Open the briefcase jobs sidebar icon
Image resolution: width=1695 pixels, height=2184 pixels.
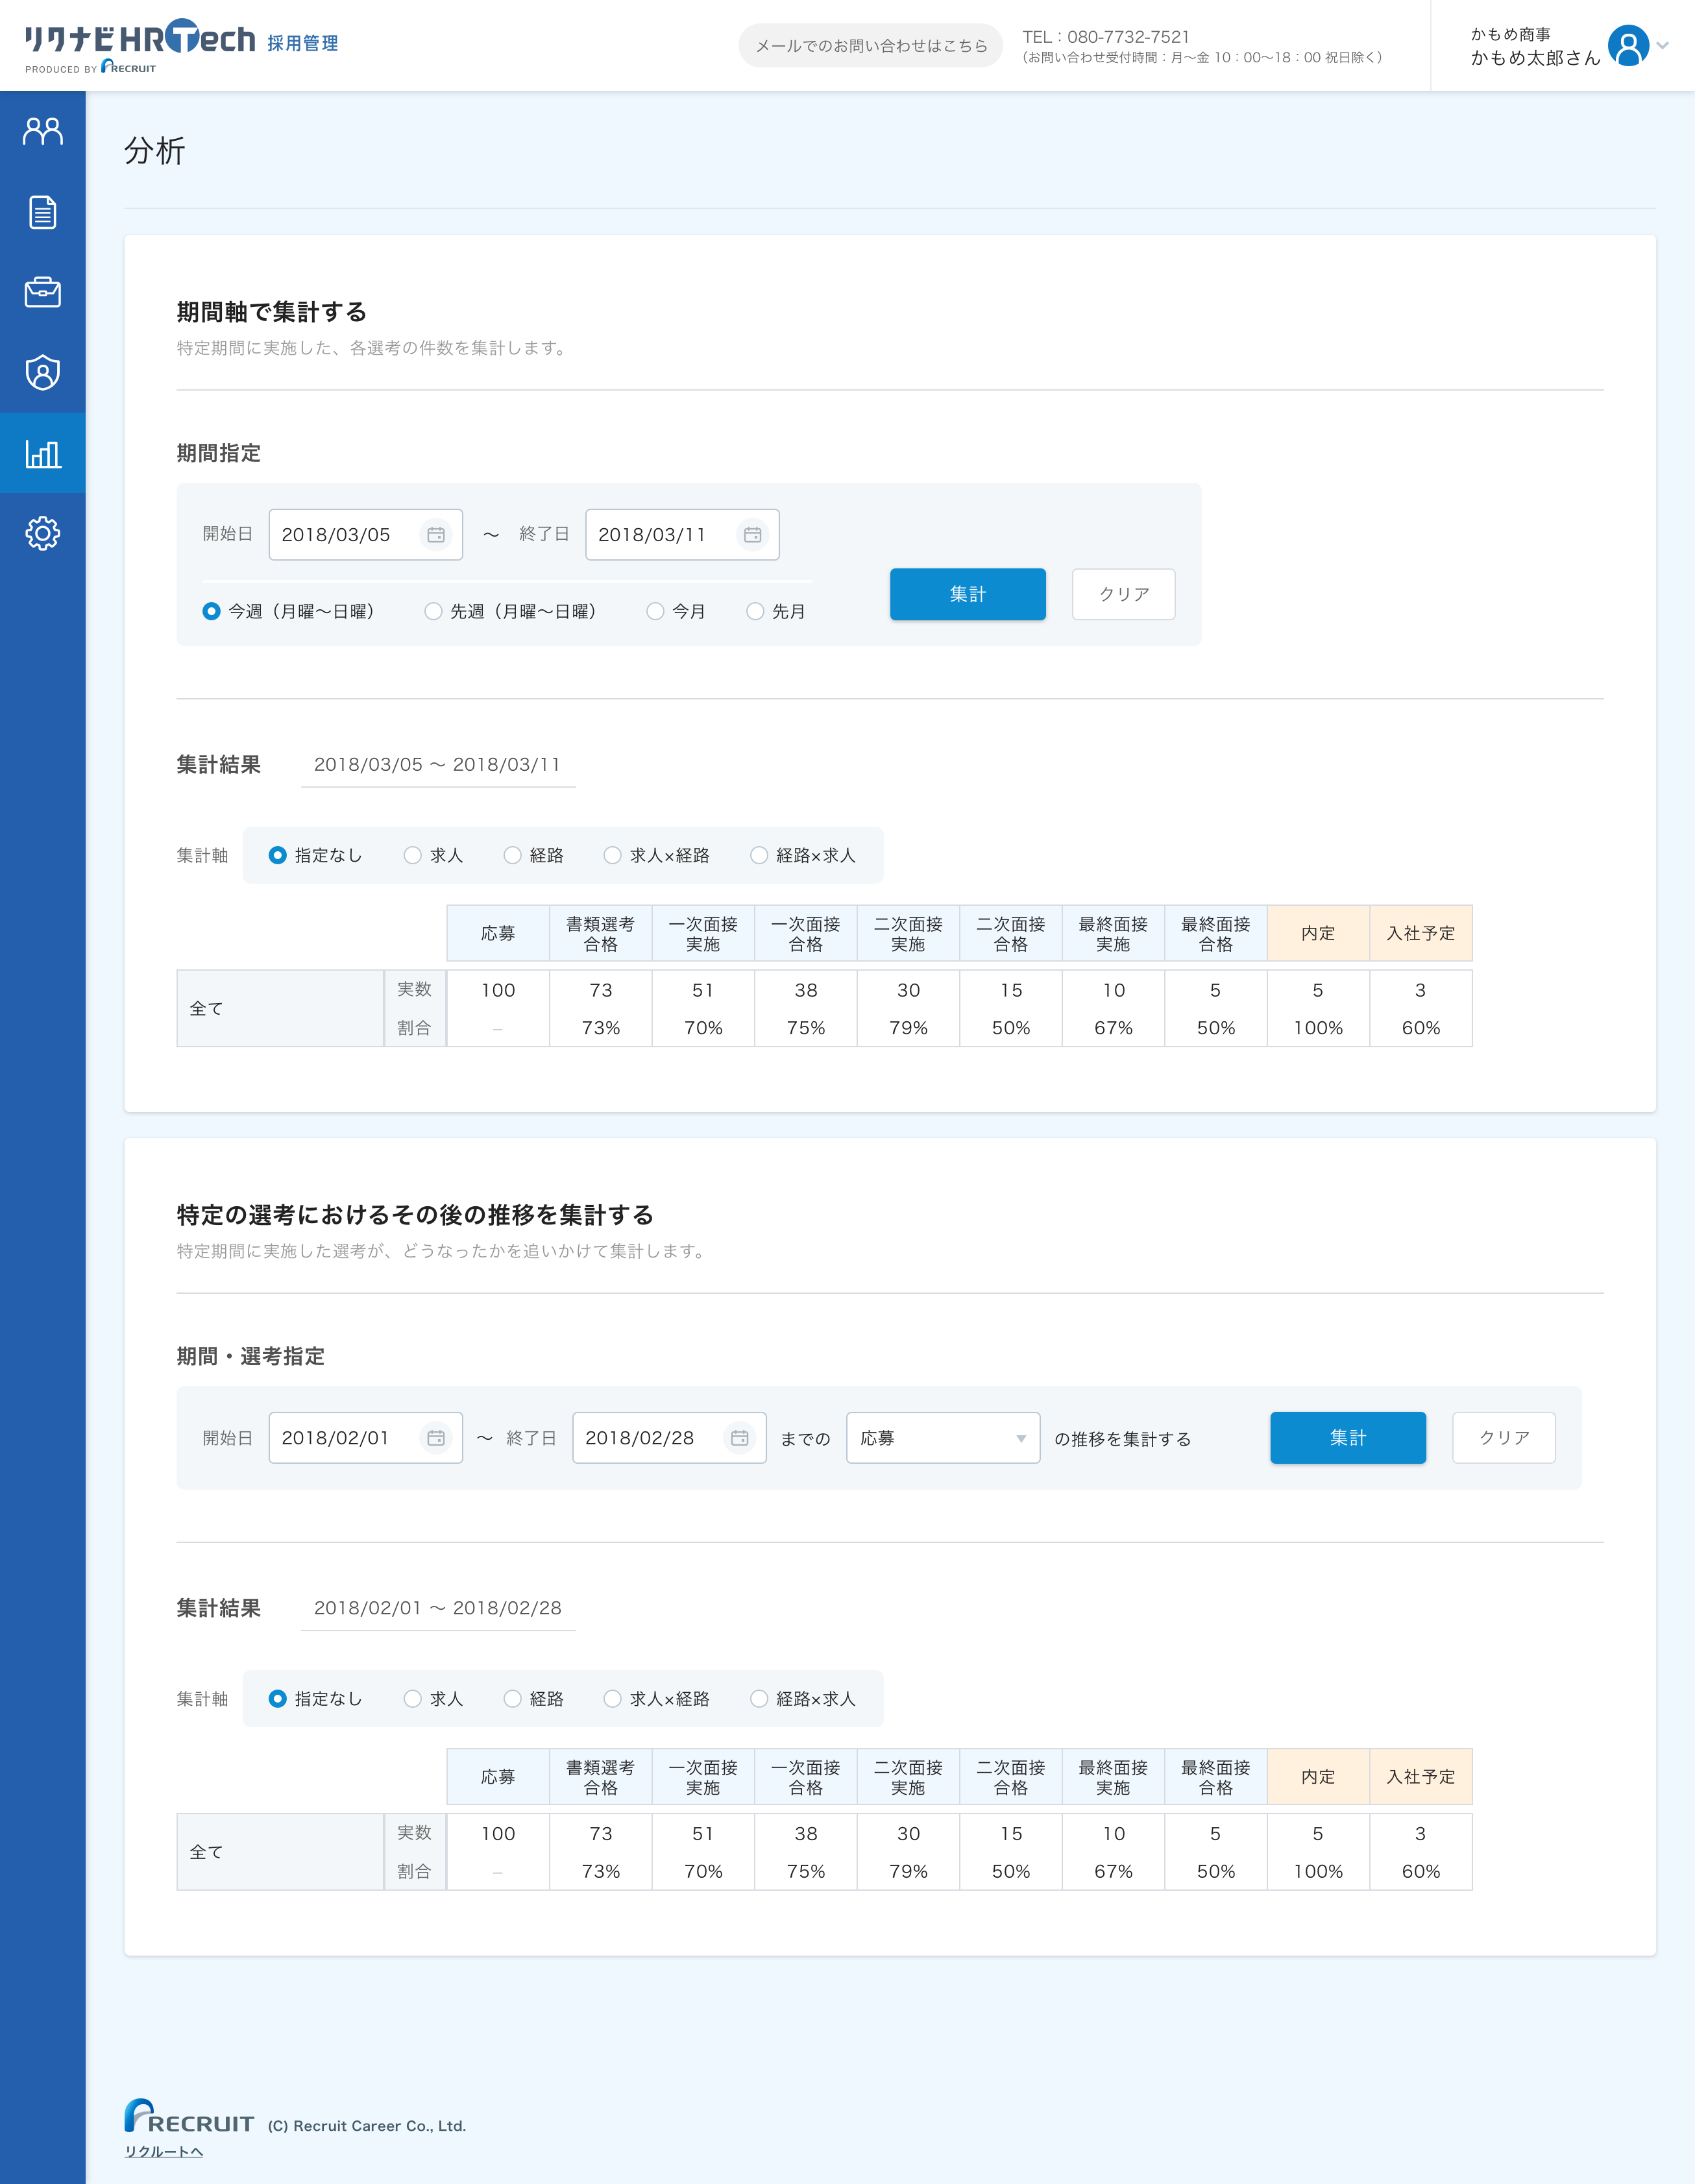coord(42,292)
